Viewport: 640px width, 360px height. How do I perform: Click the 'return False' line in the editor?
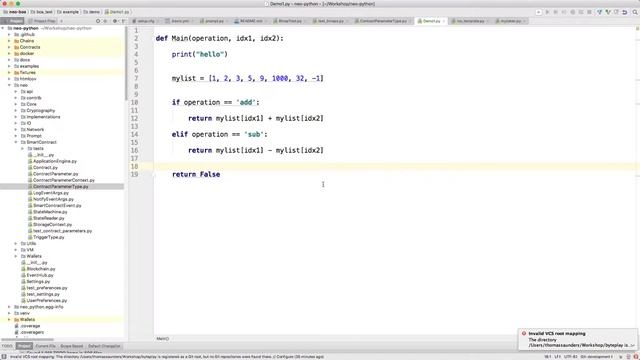click(196, 174)
